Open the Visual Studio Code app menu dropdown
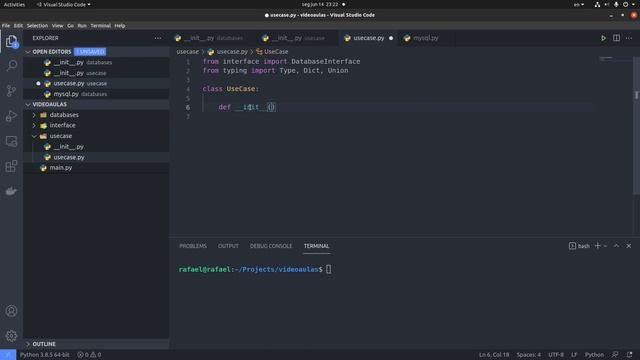640x360 pixels. coord(64,4)
